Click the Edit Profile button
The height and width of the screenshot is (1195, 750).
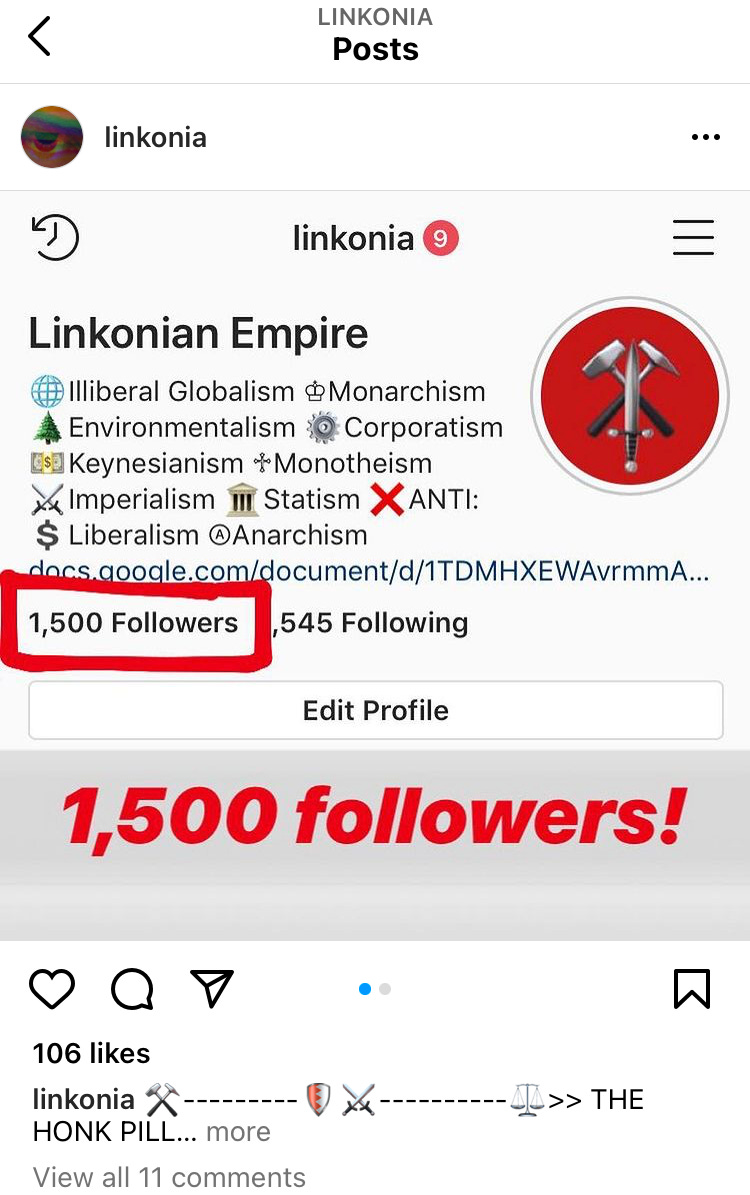point(376,710)
